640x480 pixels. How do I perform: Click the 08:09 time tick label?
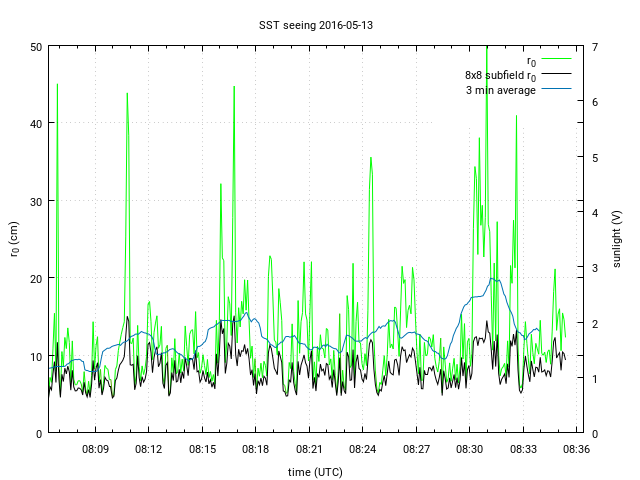[95, 450]
